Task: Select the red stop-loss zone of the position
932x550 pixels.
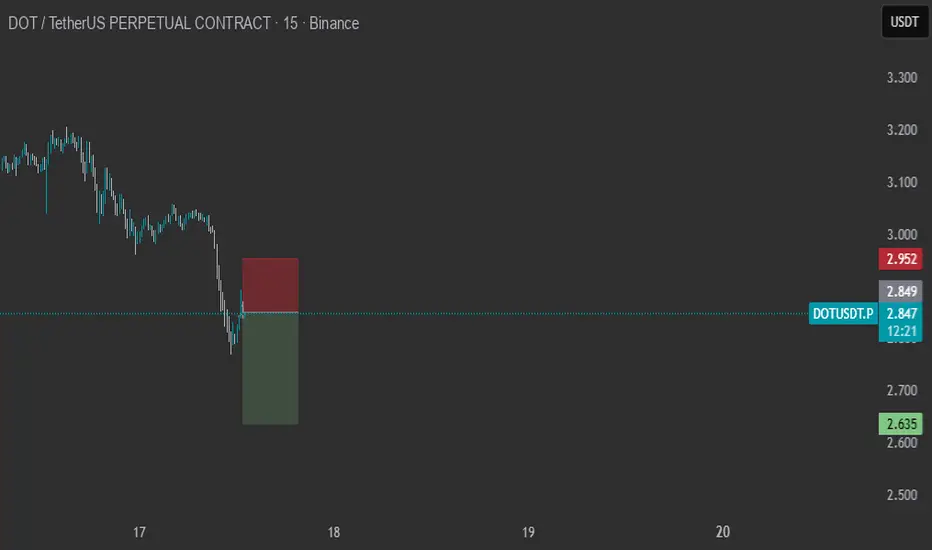Action: coord(270,285)
